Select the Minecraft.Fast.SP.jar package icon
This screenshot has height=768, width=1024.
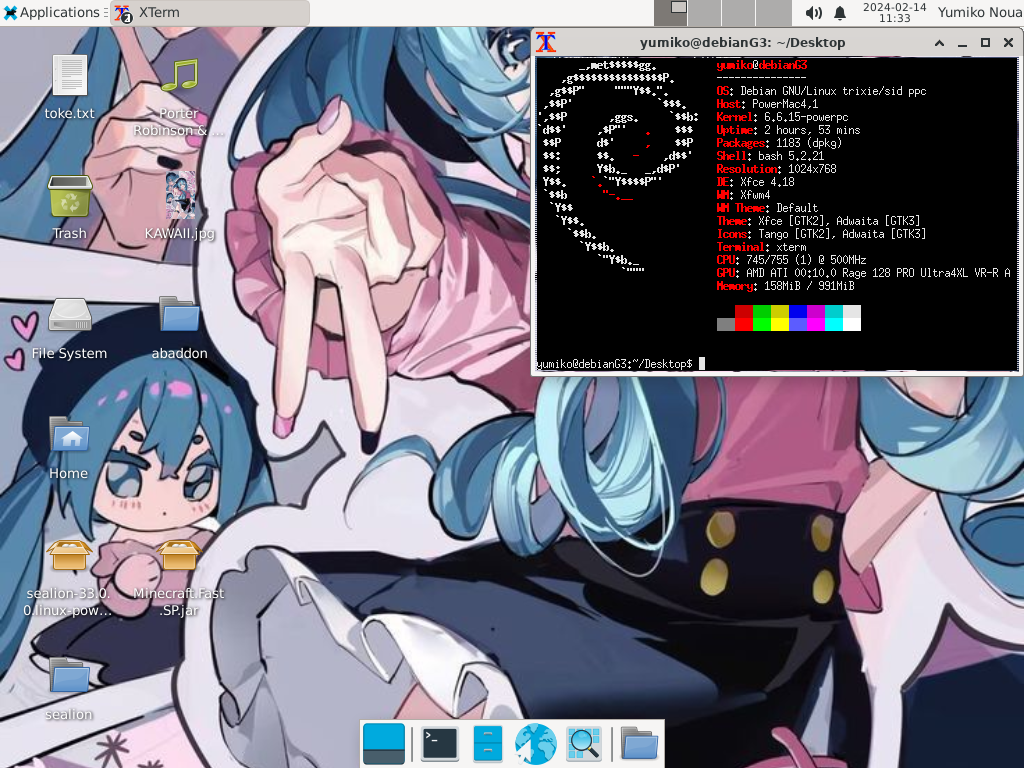[x=179, y=555]
